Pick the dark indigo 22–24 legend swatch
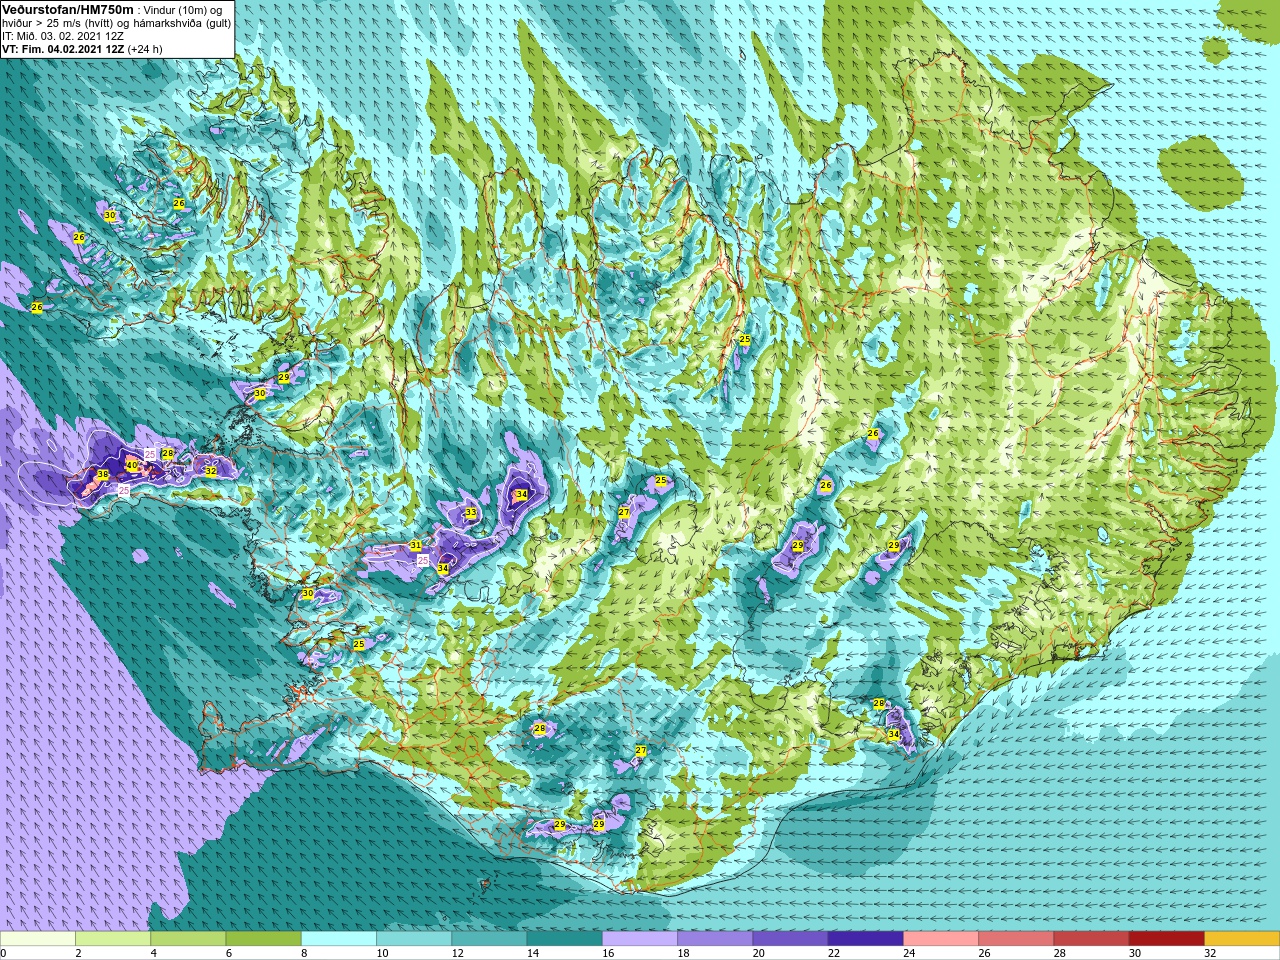 [866, 939]
